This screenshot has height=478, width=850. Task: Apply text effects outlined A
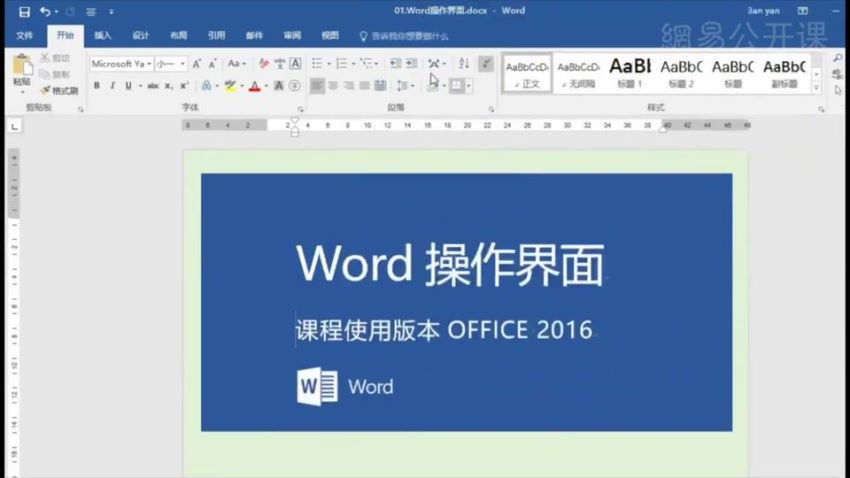(206, 86)
